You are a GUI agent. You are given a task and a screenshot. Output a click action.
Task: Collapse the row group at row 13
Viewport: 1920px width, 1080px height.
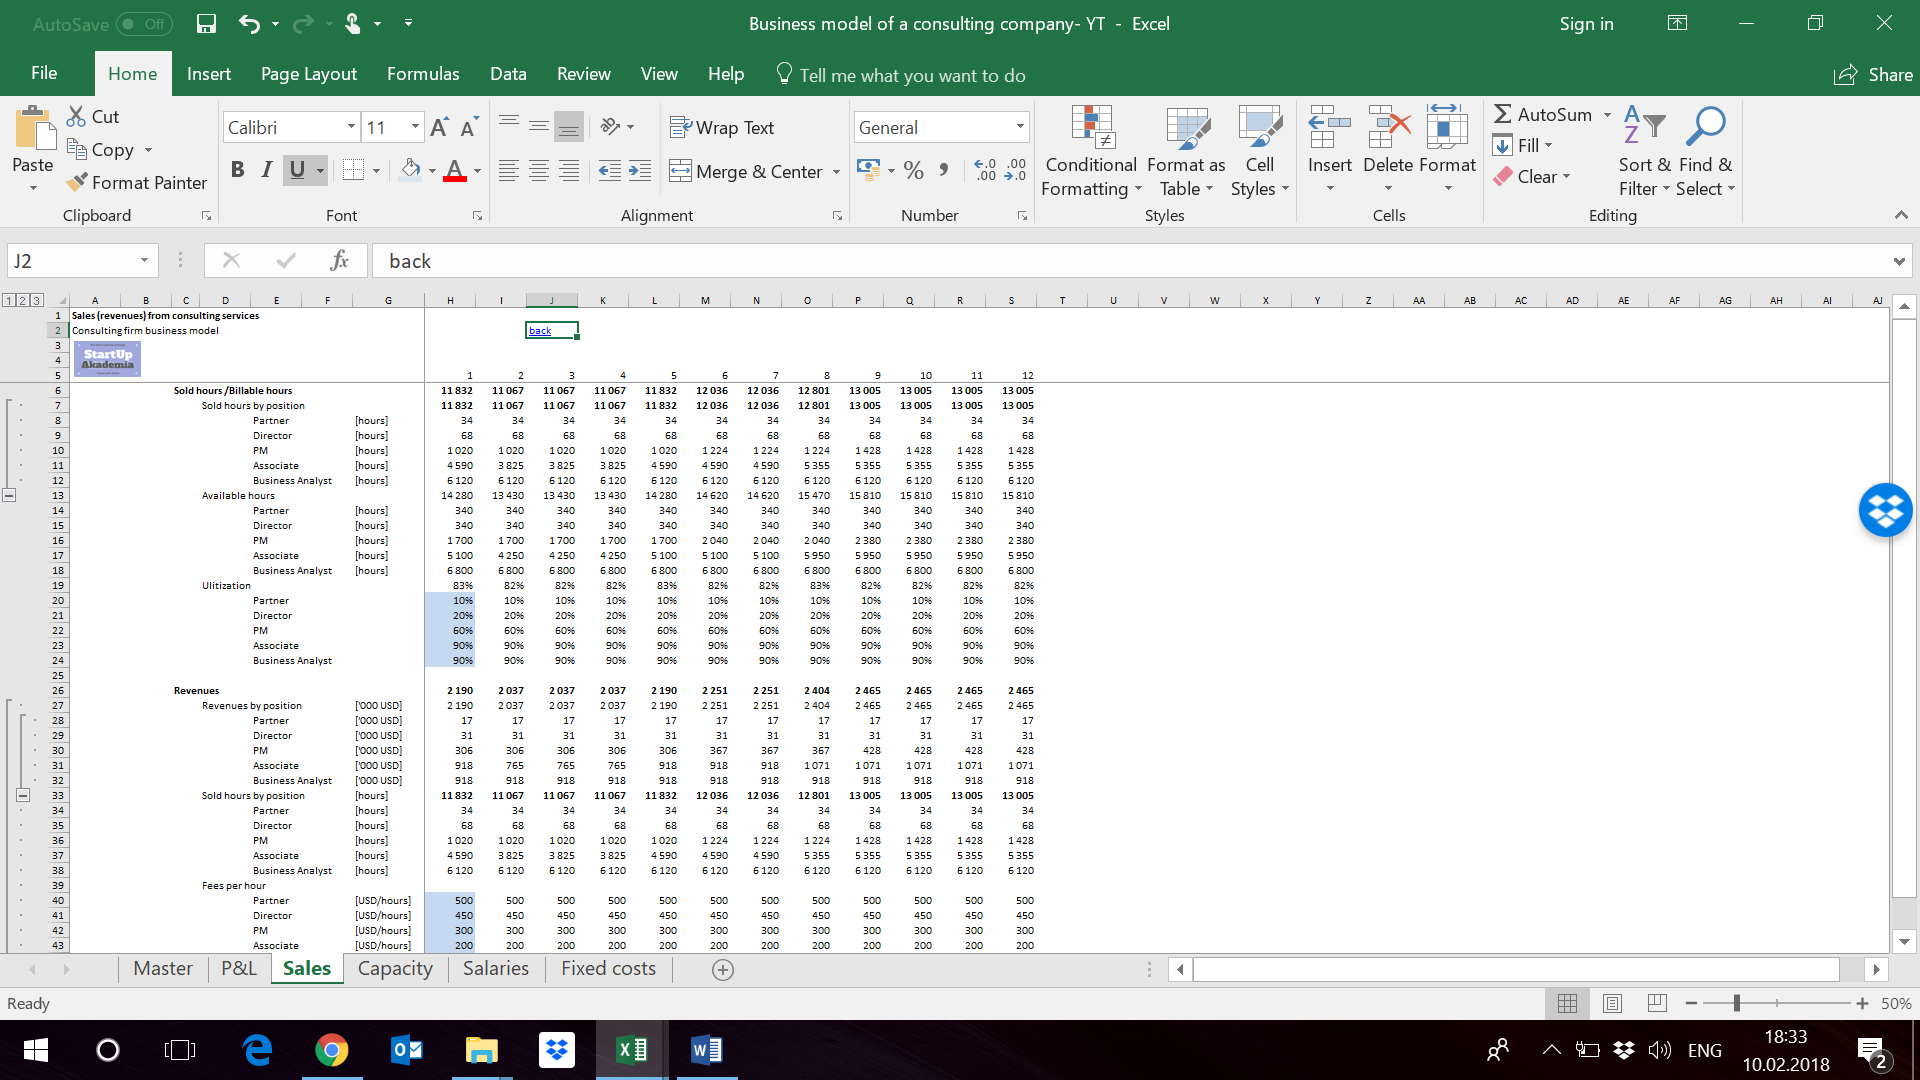(x=9, y=495)
